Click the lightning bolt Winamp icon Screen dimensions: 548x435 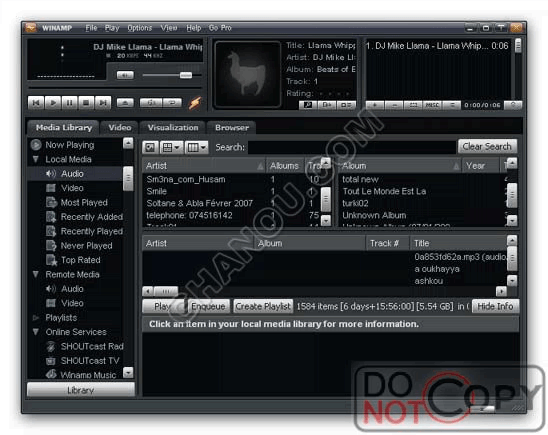(195, 103)
